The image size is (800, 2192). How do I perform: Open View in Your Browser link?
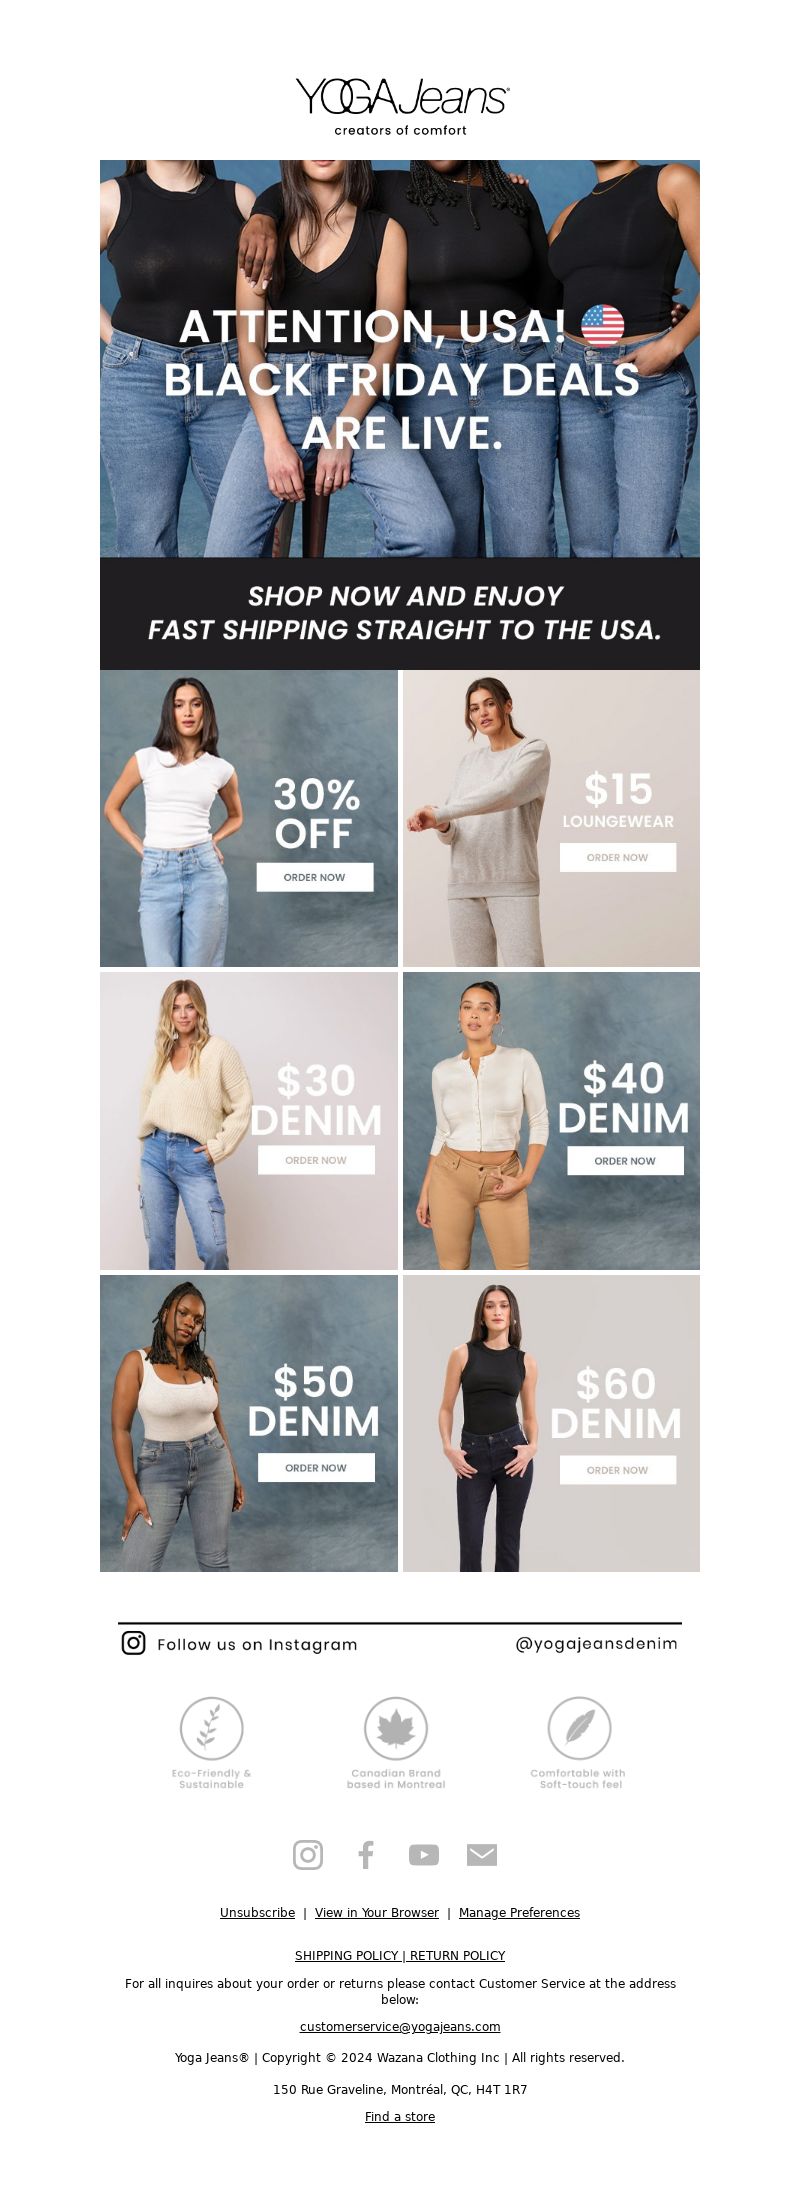(377, 1913)
